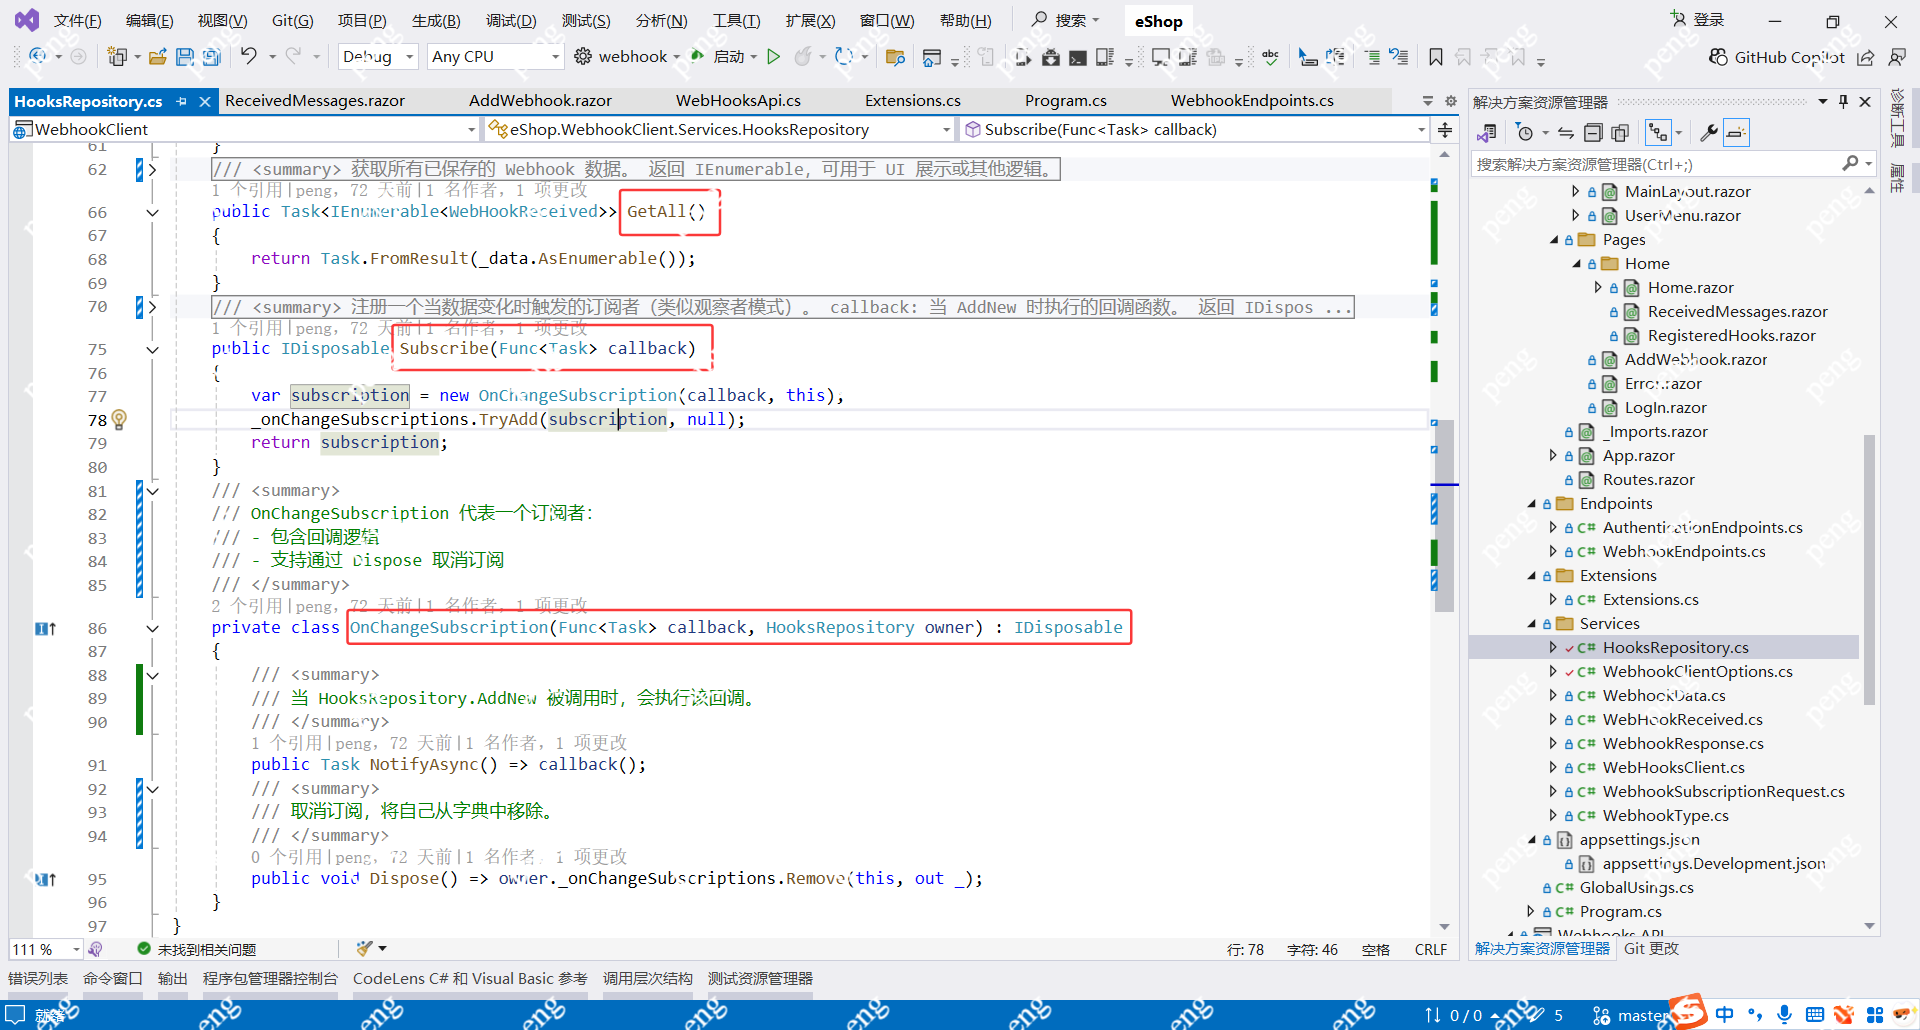Screen dimensions: 1920x1030
Task: Click the 搜索 search box in title bar
Action: coord(1066,20)
